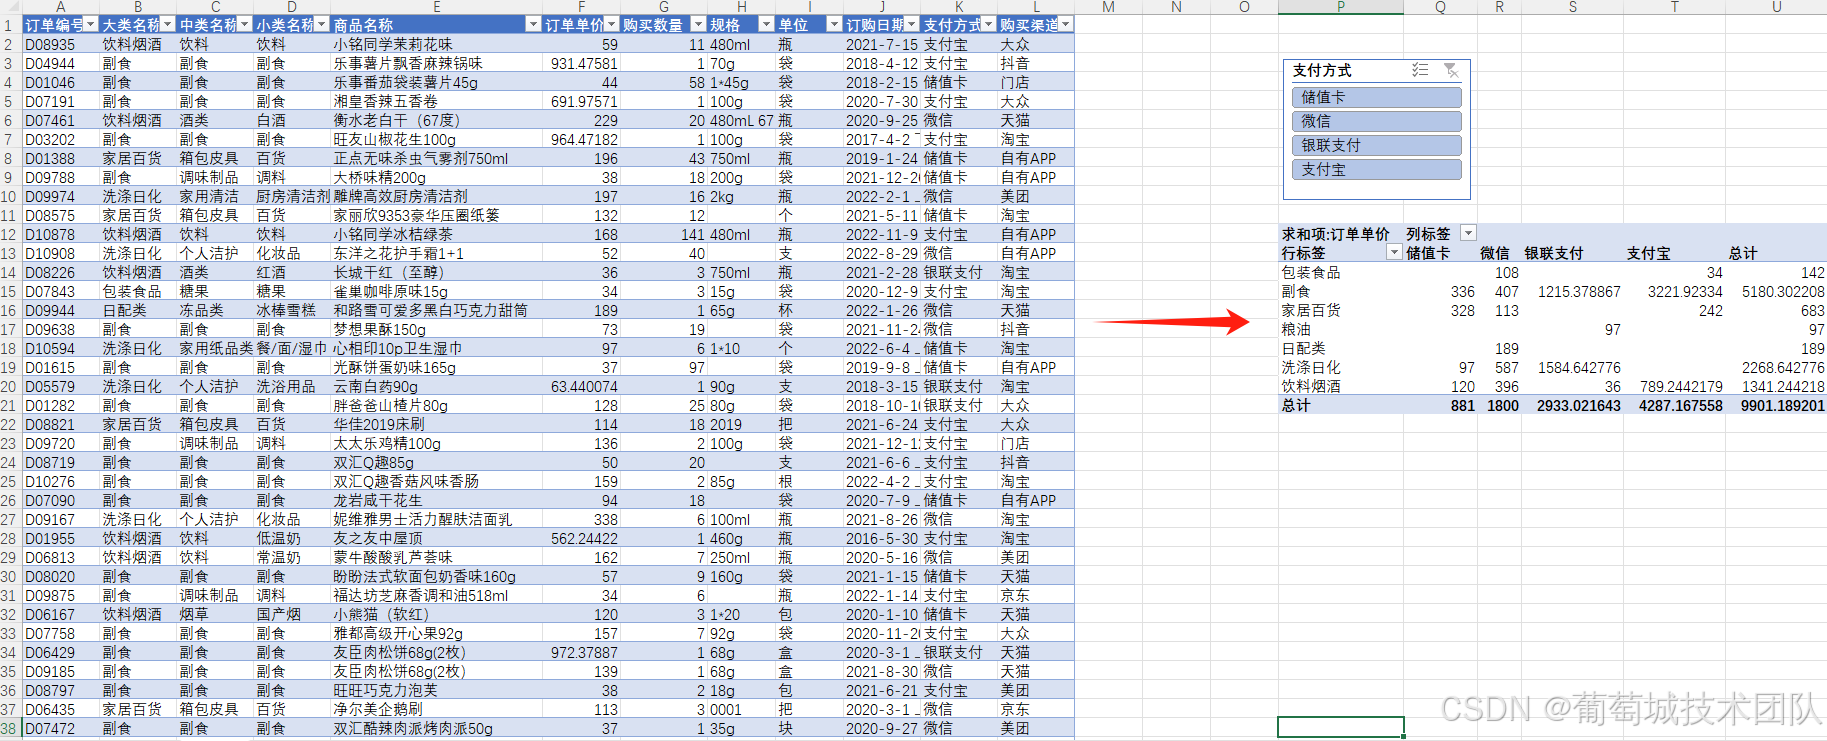Click the product cell 乐事番茄袋装薯片45g

pos(436,82)
